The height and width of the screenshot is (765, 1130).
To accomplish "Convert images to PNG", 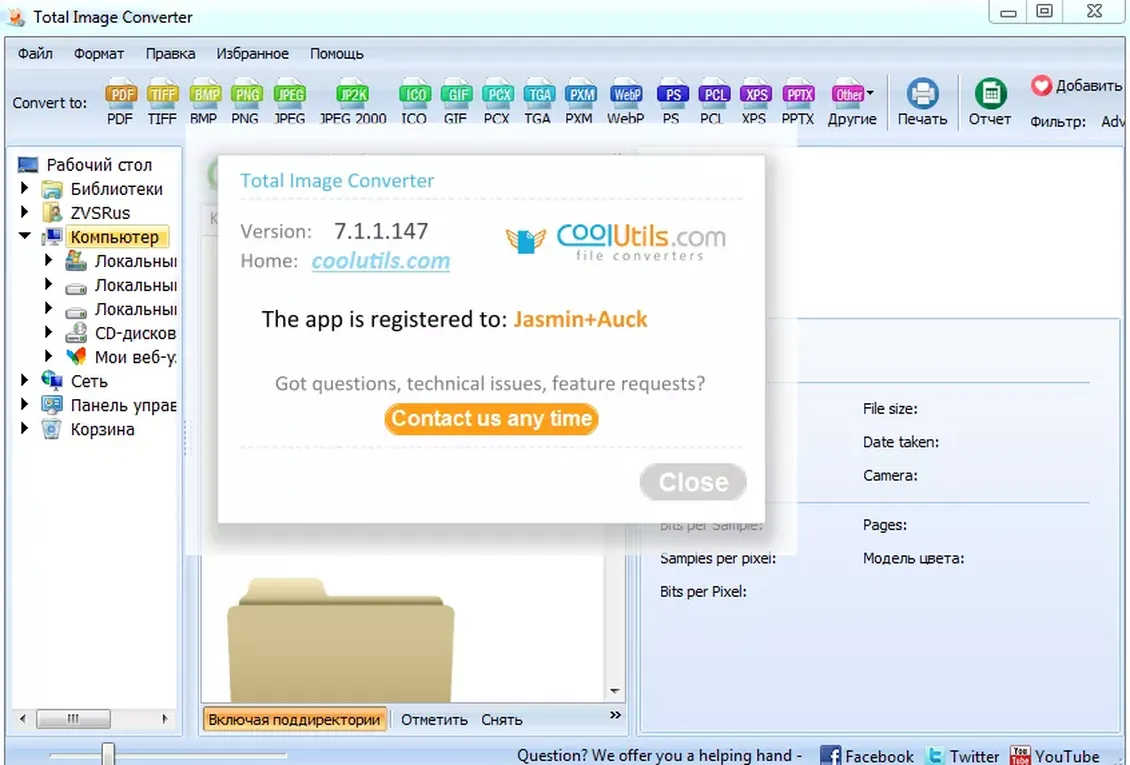I will point(246,102).
